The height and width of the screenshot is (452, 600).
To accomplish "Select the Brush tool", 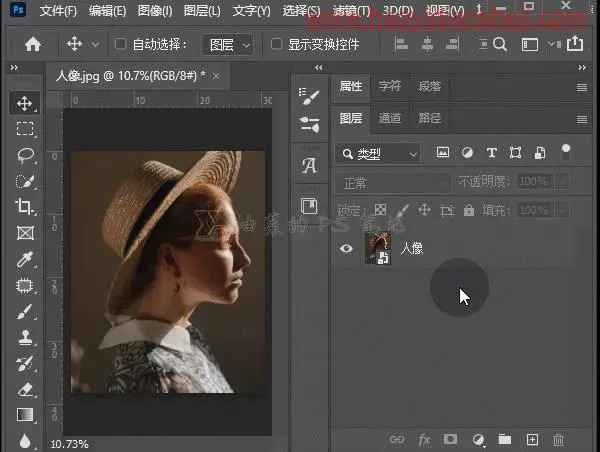I will click(25, 312).
